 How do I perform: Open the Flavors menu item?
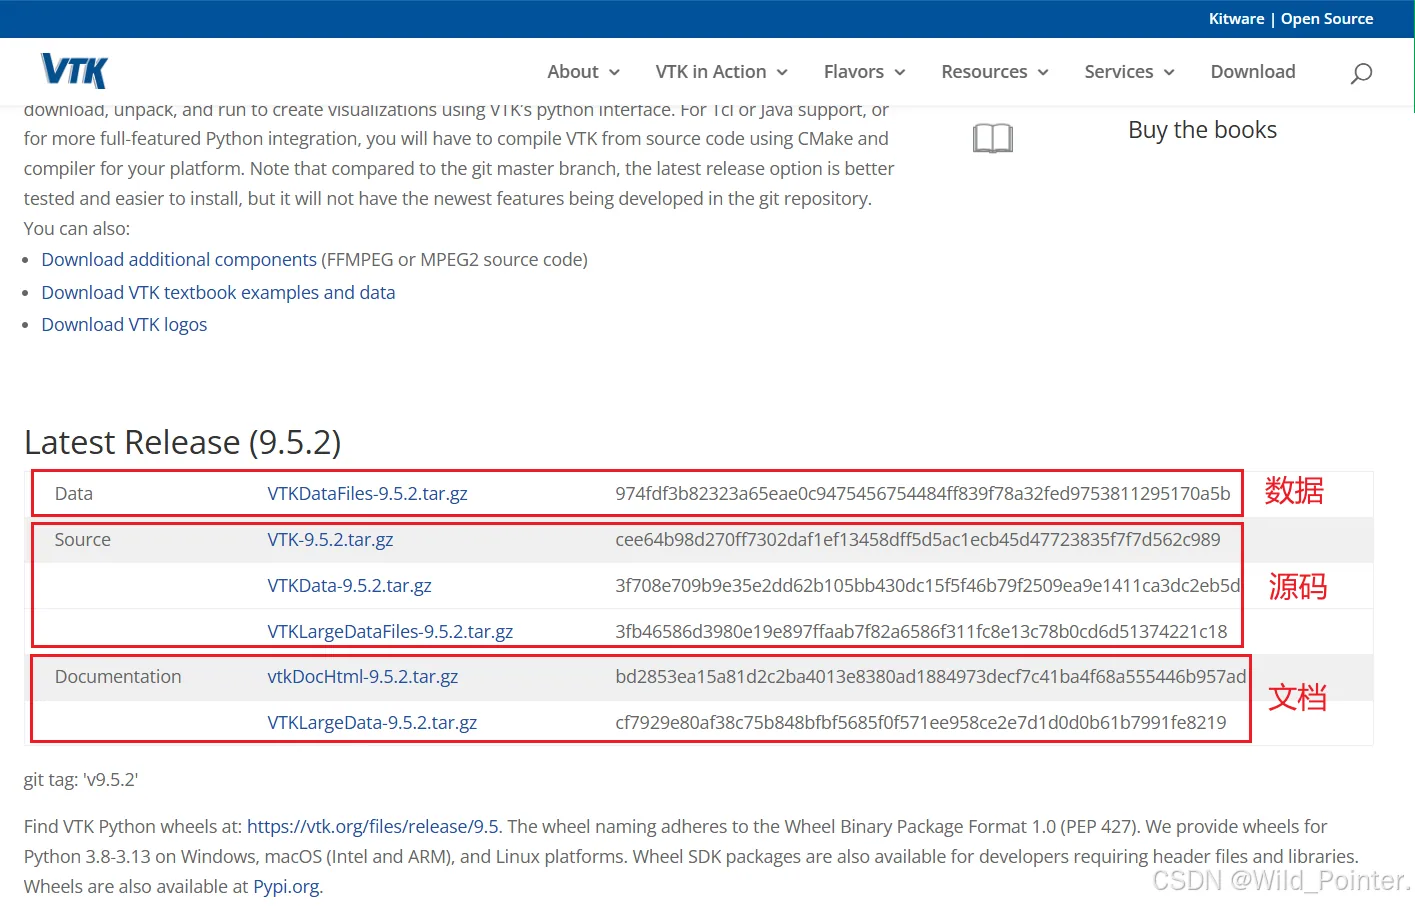854,72
